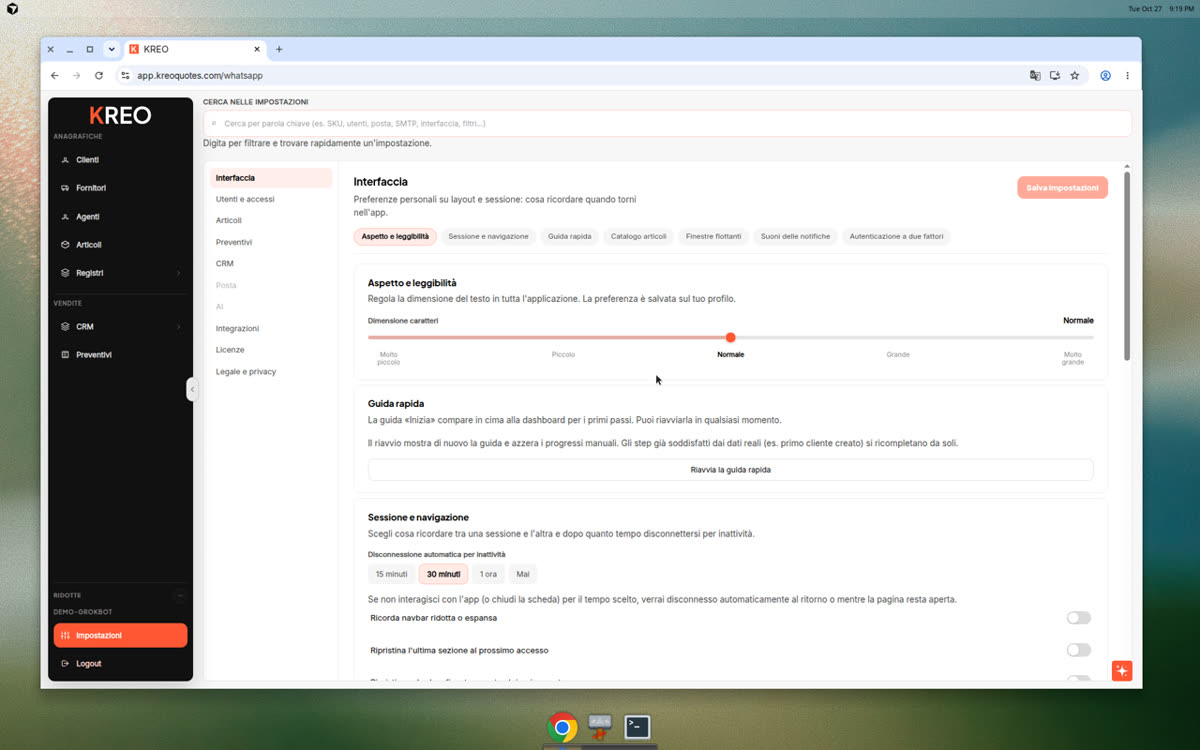1200x750 pixels.
Task: Open the orange sparkle assistant button
Action: [x=1122, y=671]
